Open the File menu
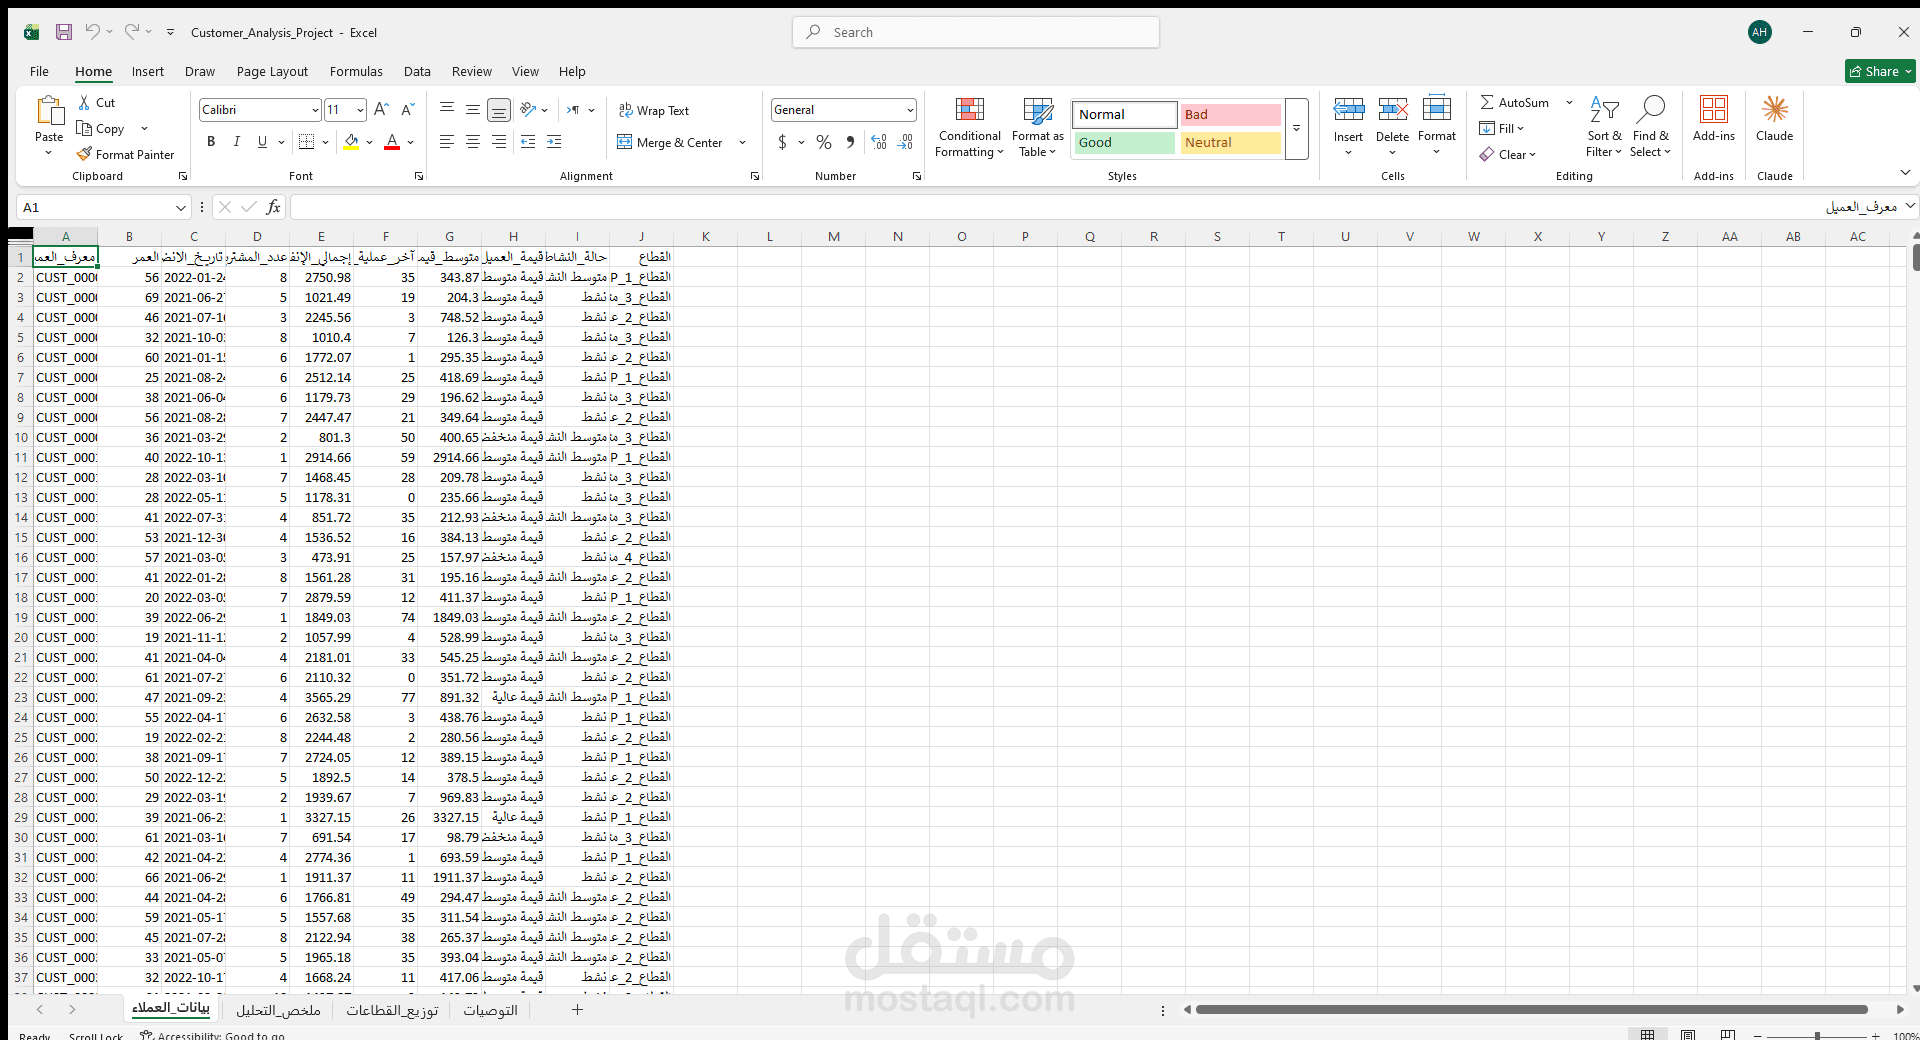Image resolution: width=1920 pixels, height=1040 pixels. pos(40,72)
